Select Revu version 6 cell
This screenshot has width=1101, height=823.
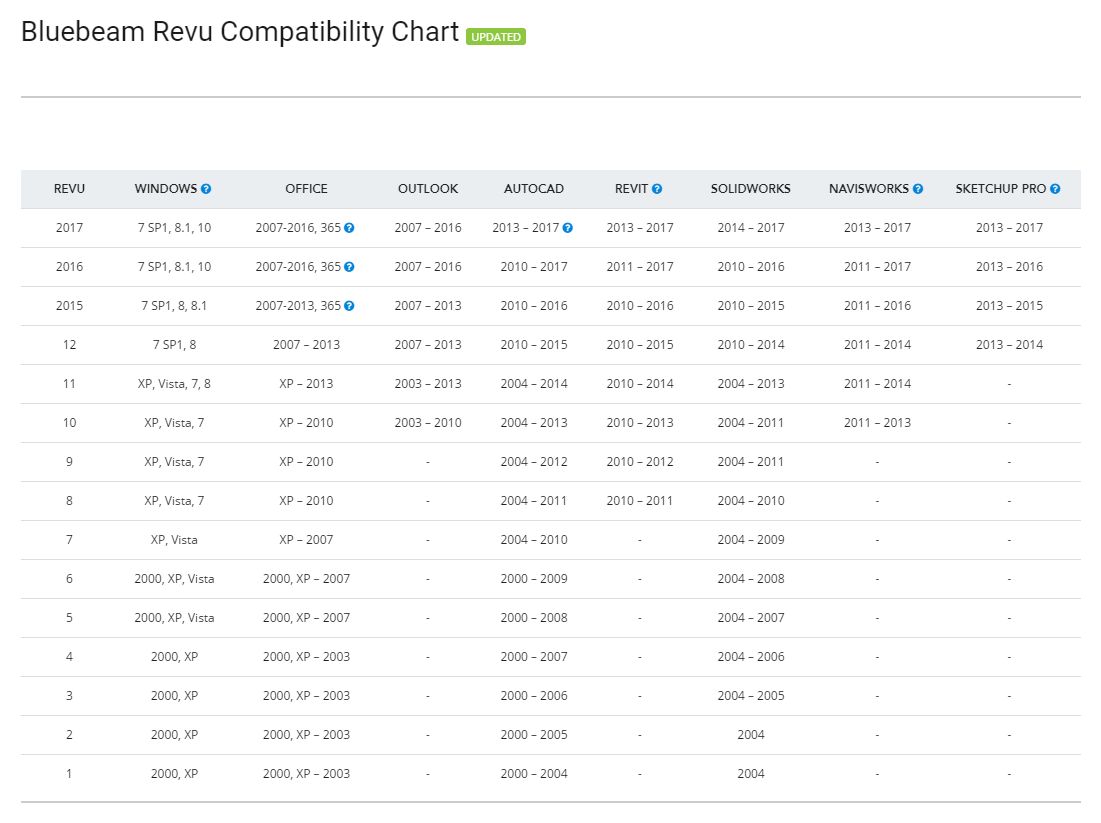69,579
